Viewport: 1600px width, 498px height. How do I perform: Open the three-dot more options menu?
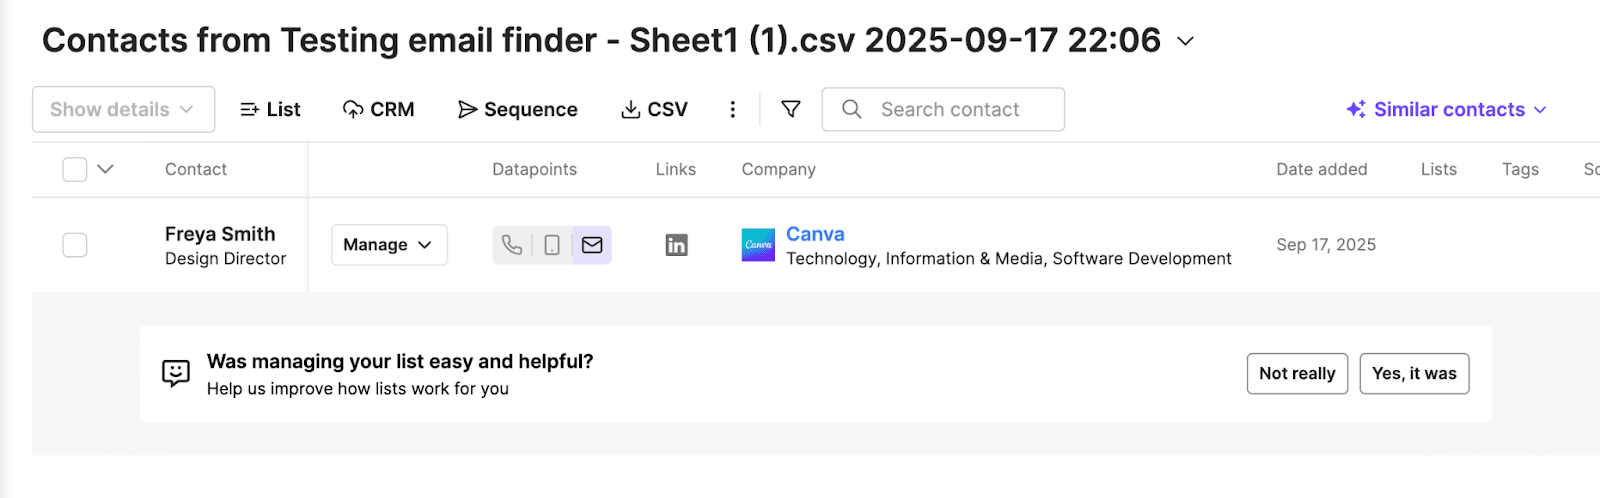tap(733, 109)
